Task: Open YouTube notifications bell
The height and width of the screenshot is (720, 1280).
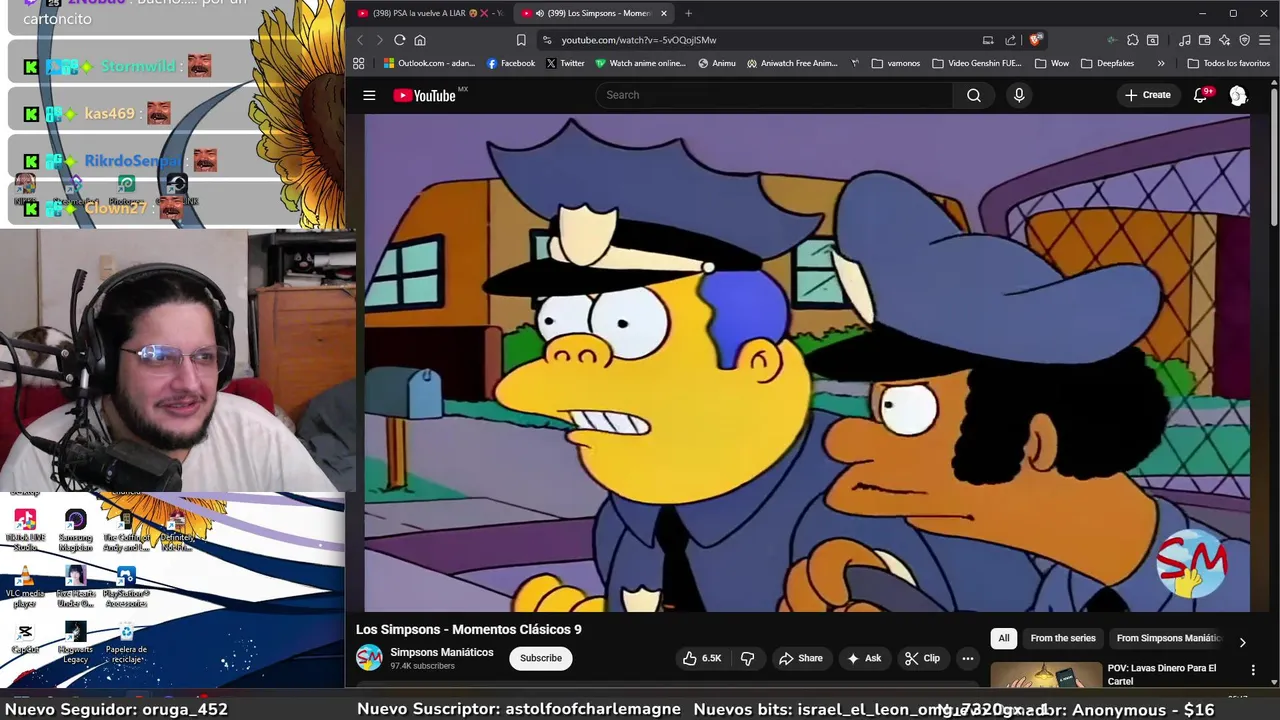Action: (x=1201, y=95)
